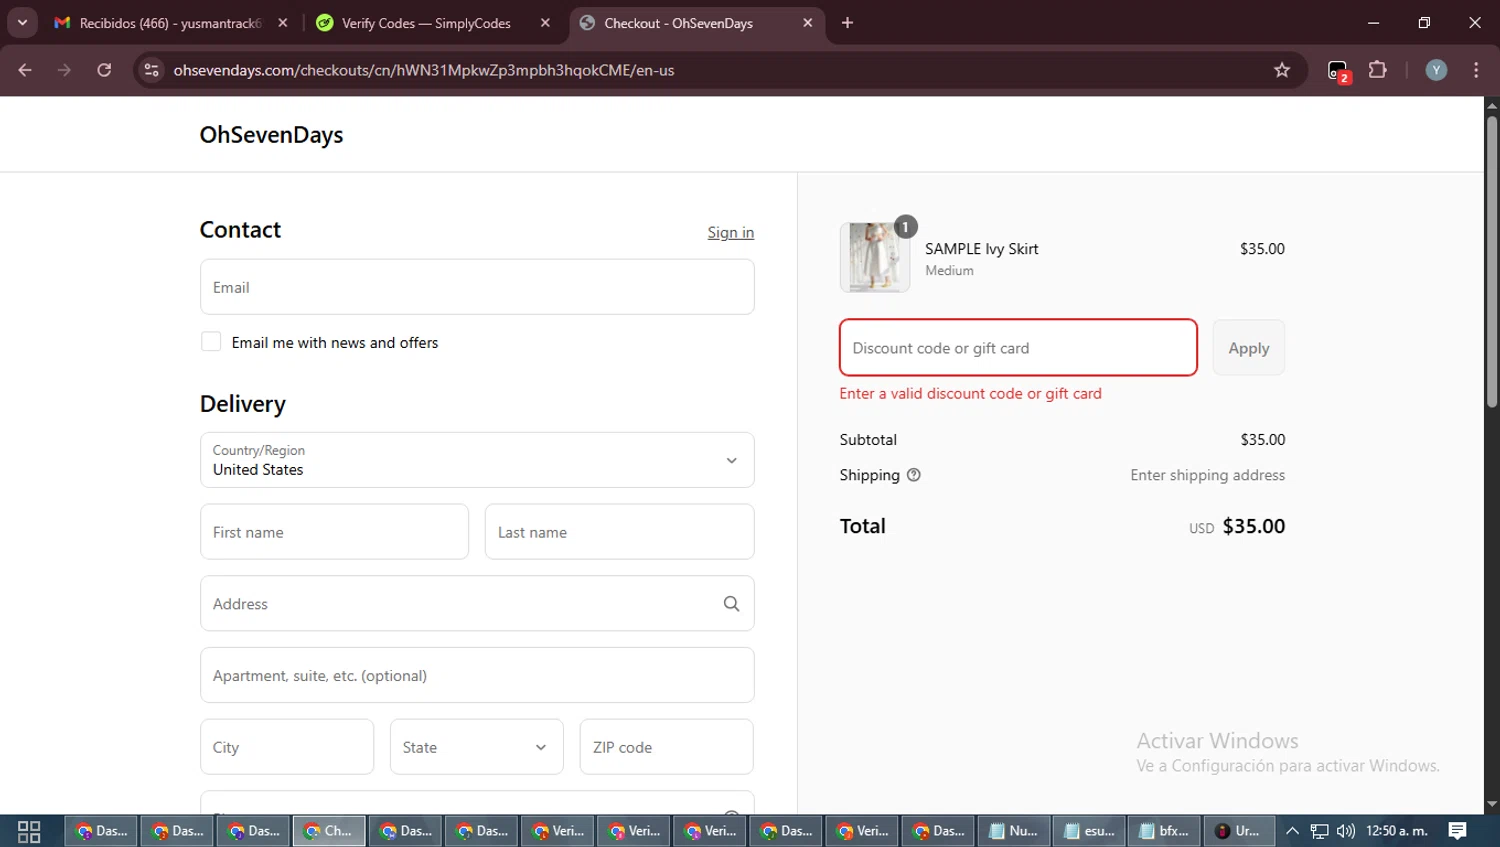Click the SAMPLE Ivy Skirt product name

pyautogui.click(x=982, y=249)
